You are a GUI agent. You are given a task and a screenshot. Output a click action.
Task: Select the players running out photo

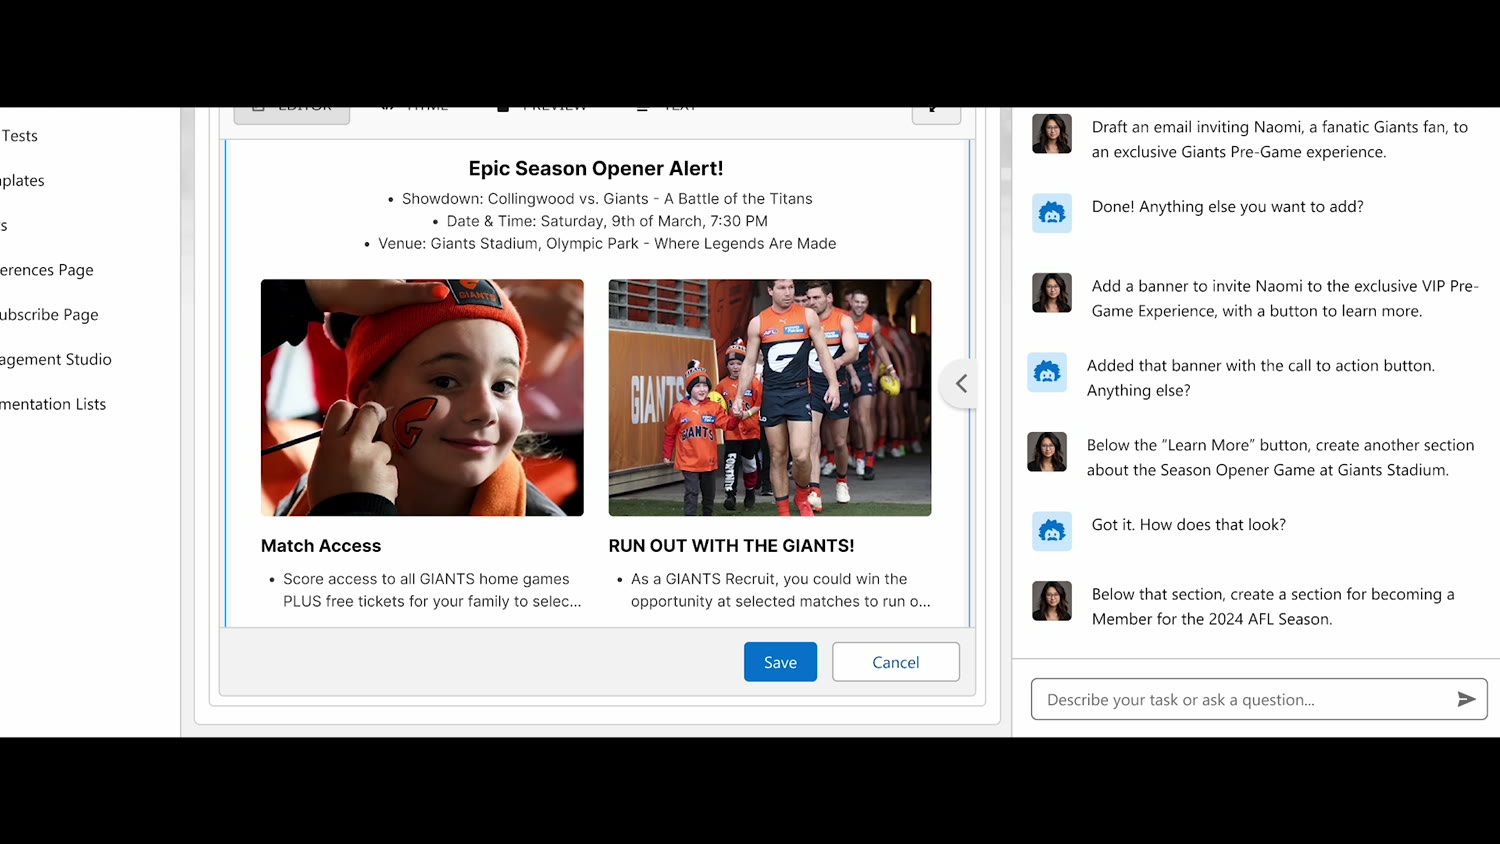pyautogui.click(x=770, y=397)
